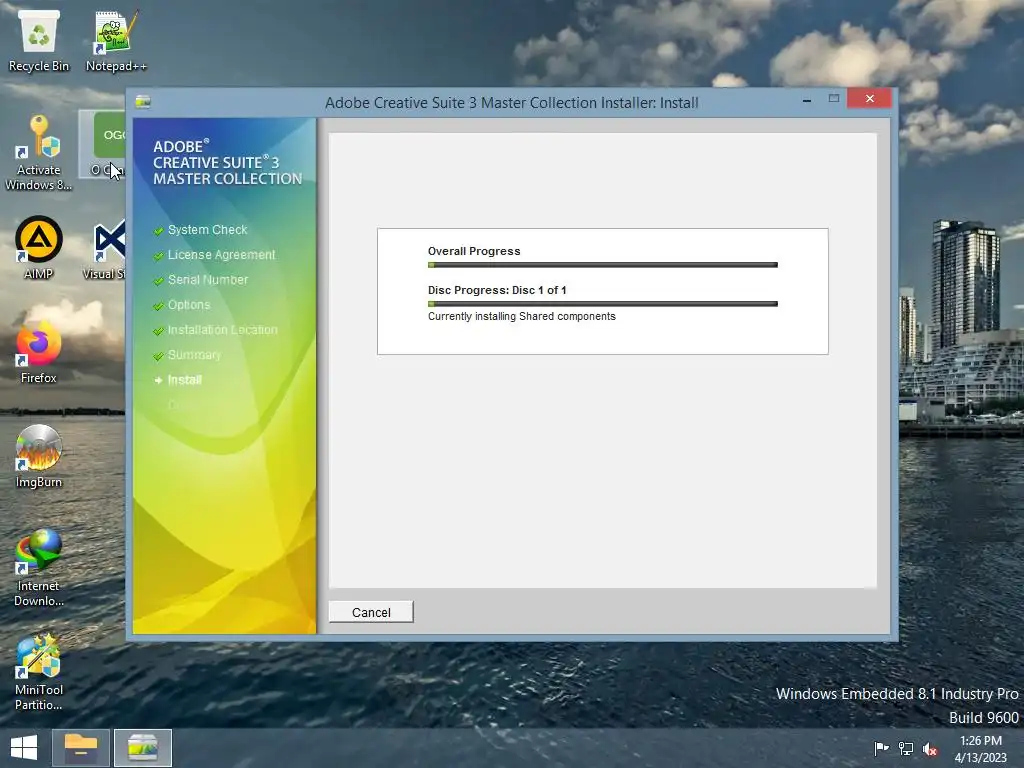Click the Disc Progress bar
Screen dimensions: 1024x768
603,304
